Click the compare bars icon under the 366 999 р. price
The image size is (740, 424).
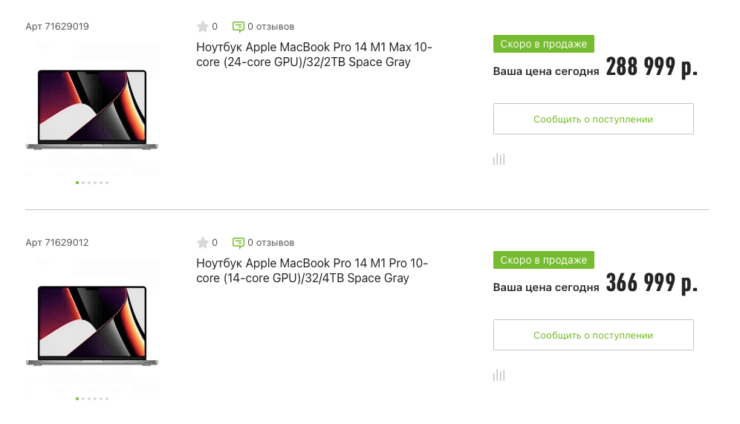pos(499,375)
